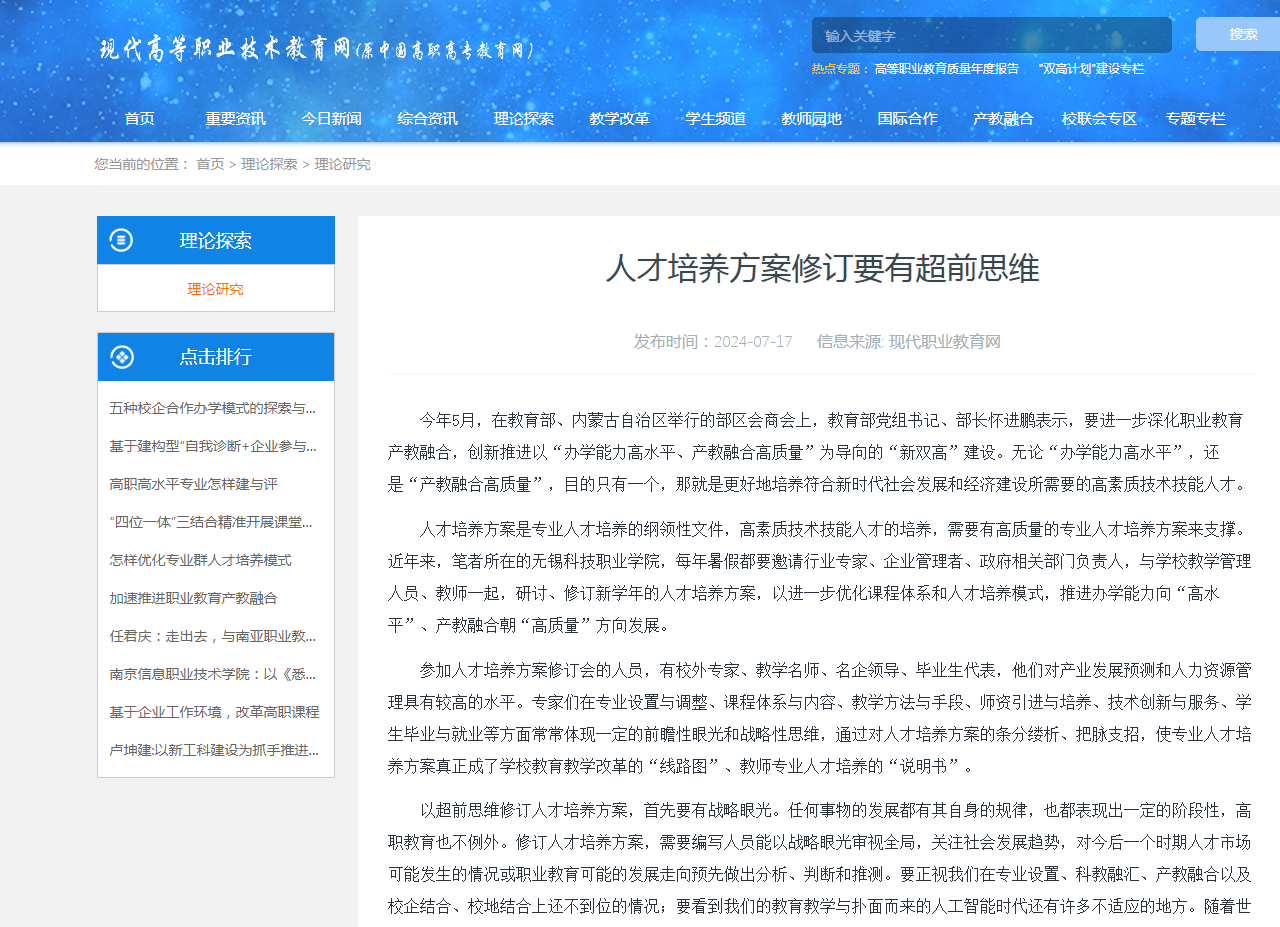1280x927 pixels.
Task: Open the 校联会专区 navigation item
Action: point(1100,118)
